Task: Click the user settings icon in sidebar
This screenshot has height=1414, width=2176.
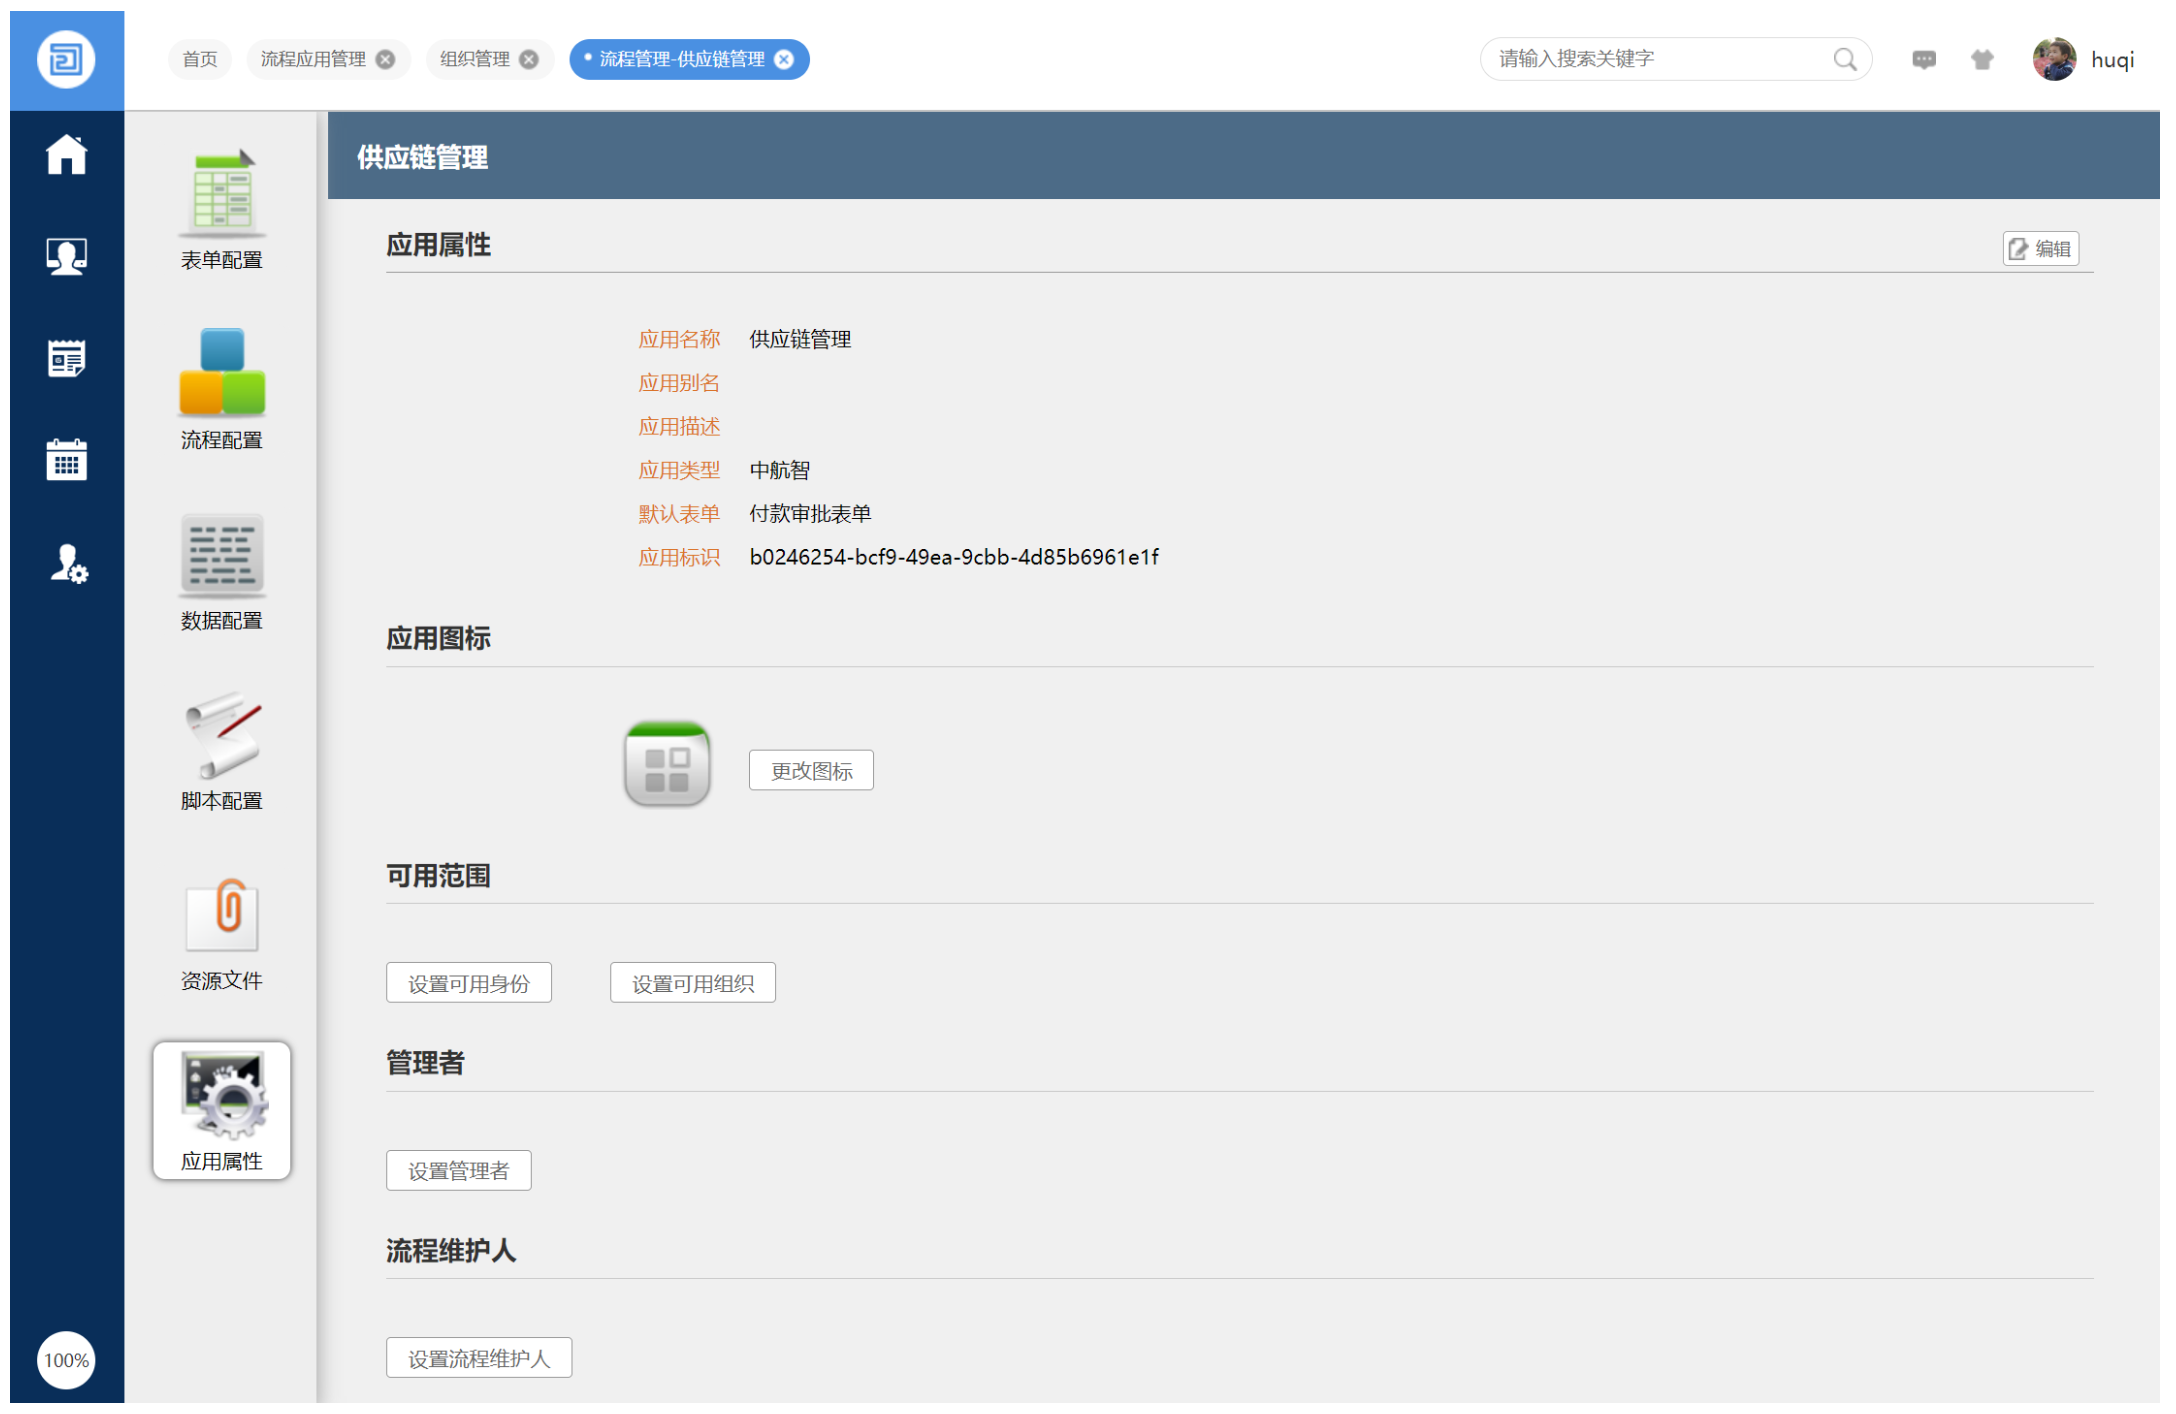Action: 67,563
